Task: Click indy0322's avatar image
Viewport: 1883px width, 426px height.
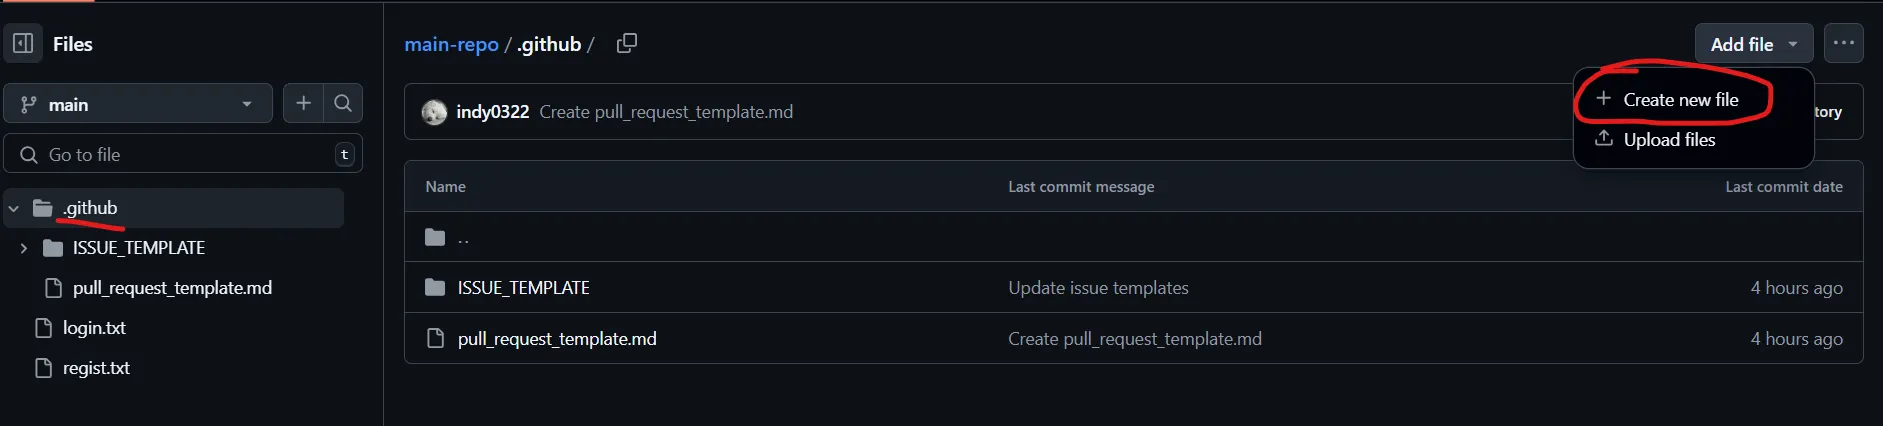Action: pos(434,112)
